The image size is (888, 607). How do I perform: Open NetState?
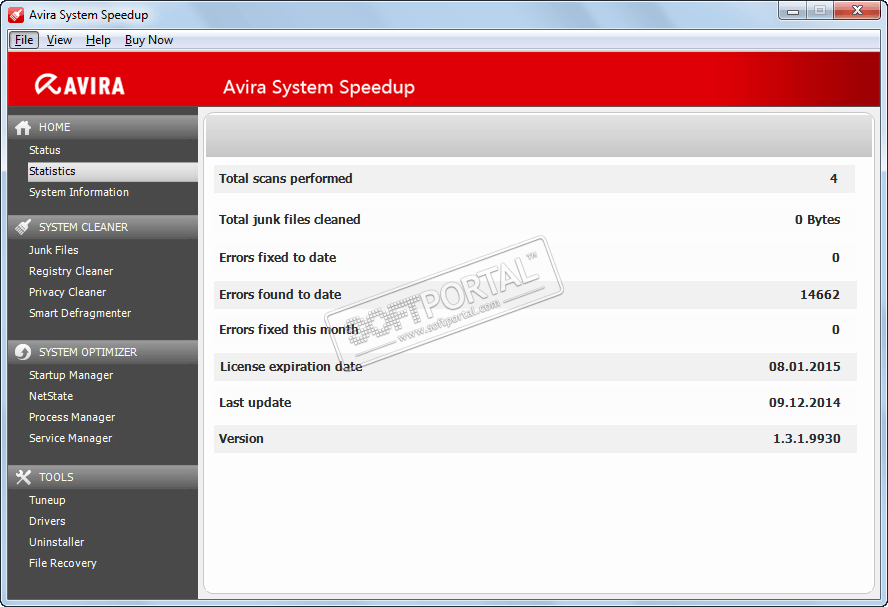click(x=51, y=396)
